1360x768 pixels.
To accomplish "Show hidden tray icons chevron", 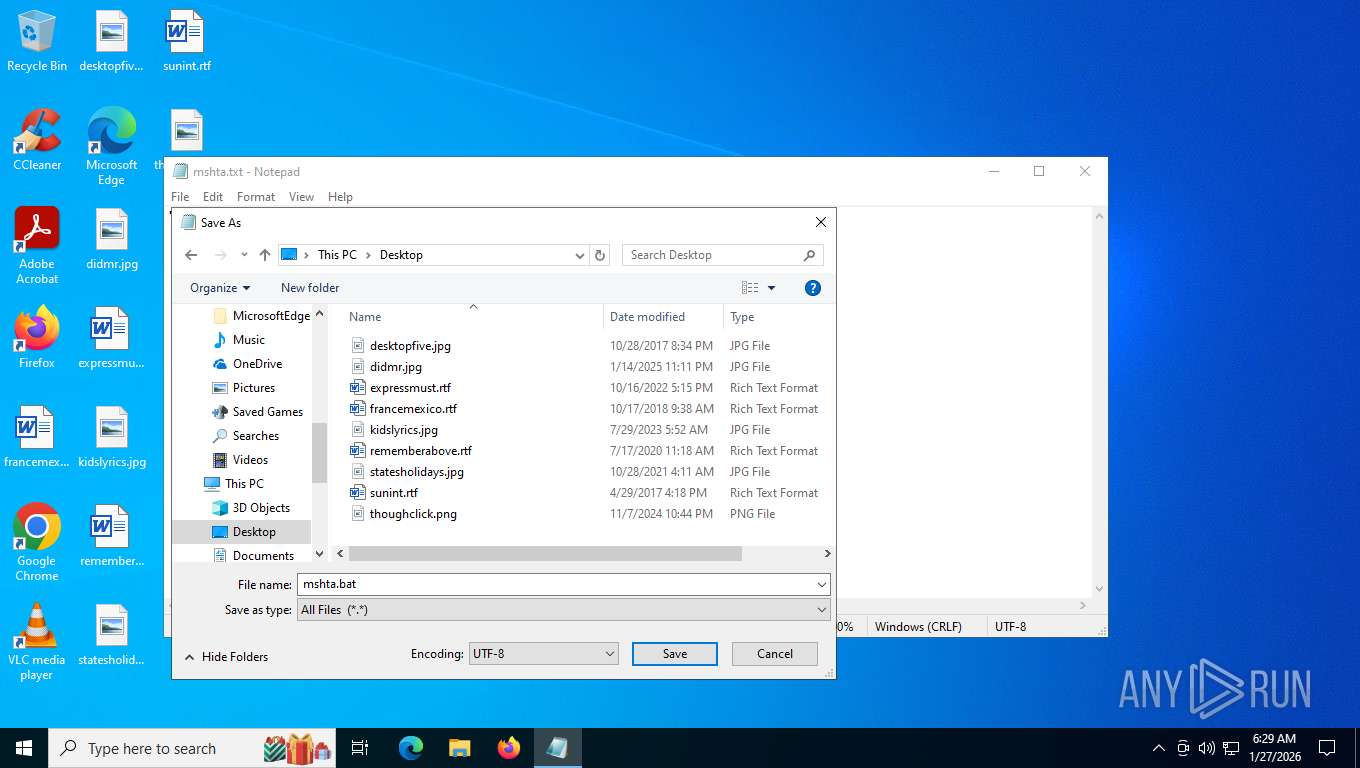I will (x=1159, y=748).
